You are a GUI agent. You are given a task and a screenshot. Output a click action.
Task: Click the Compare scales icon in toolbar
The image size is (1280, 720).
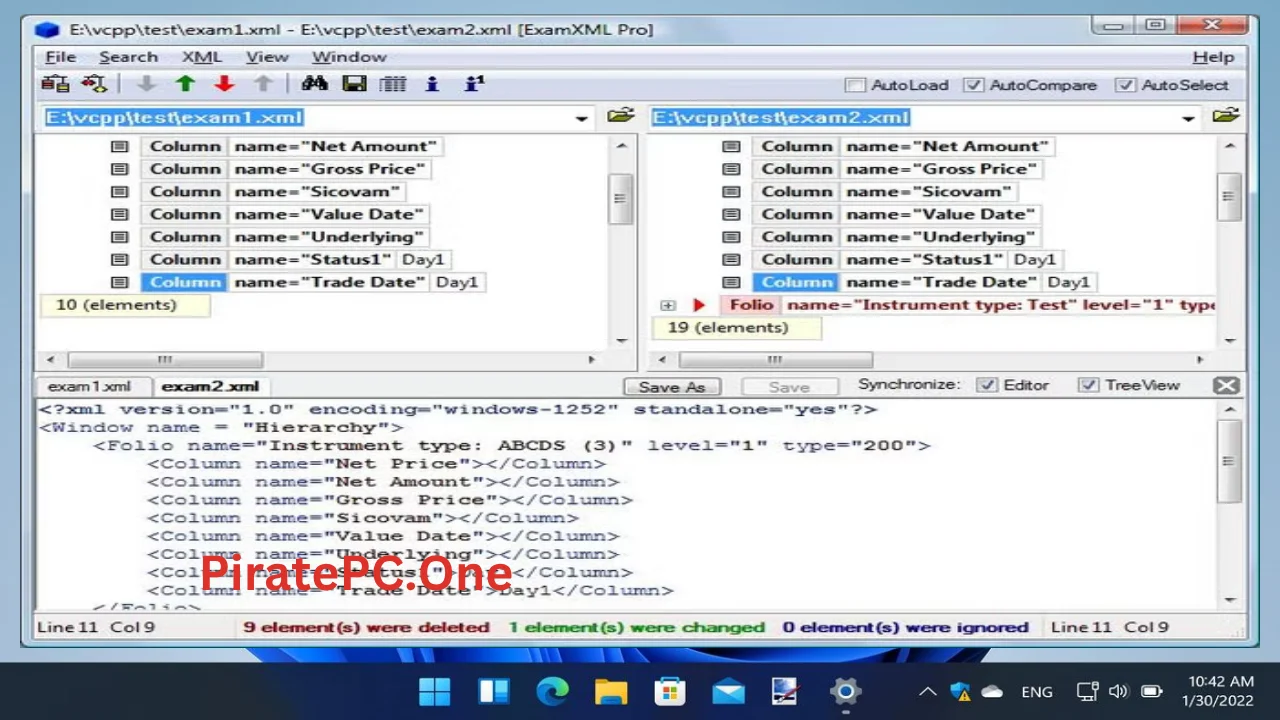tap(55, 84)
